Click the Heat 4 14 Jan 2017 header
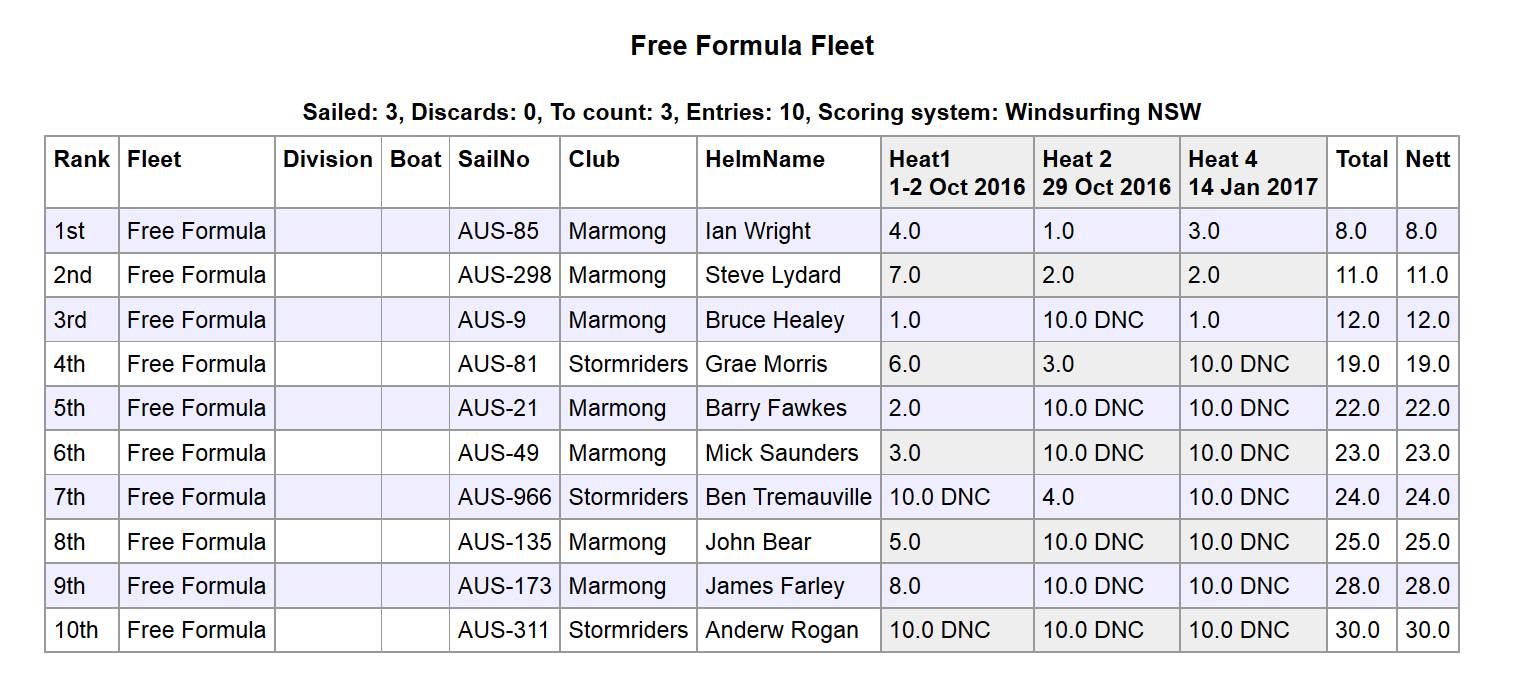 coord(1252,173)
